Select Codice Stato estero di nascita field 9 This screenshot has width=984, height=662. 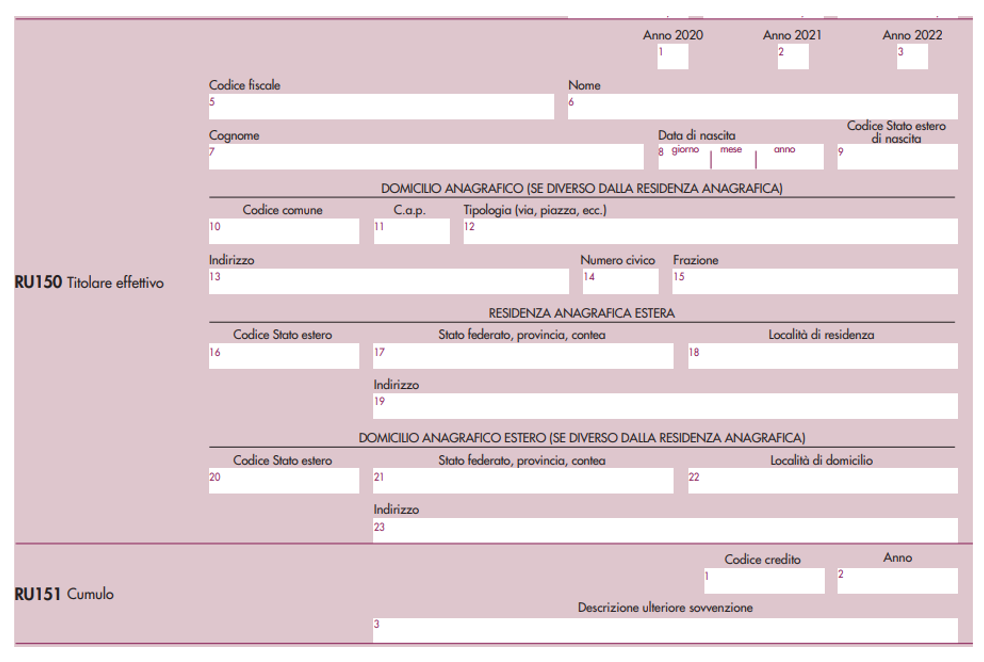coord(897,157)
